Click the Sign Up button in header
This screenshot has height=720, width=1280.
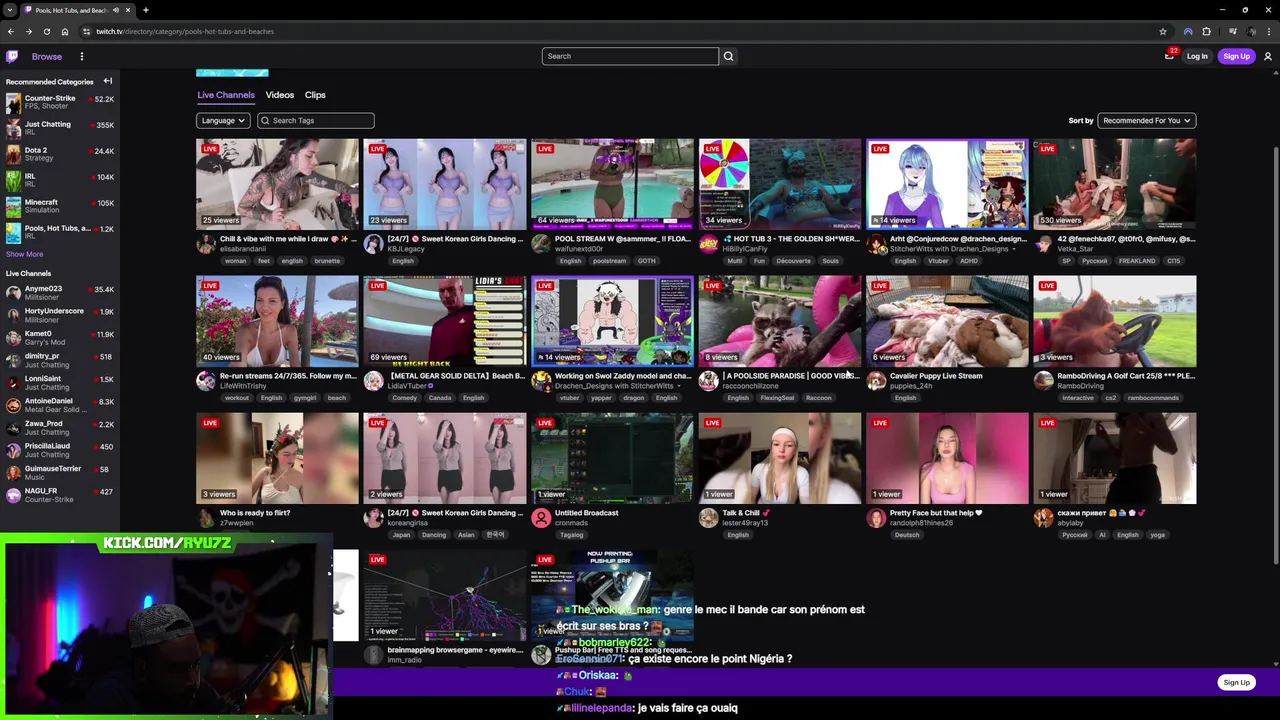click(x=1236, y=56)
